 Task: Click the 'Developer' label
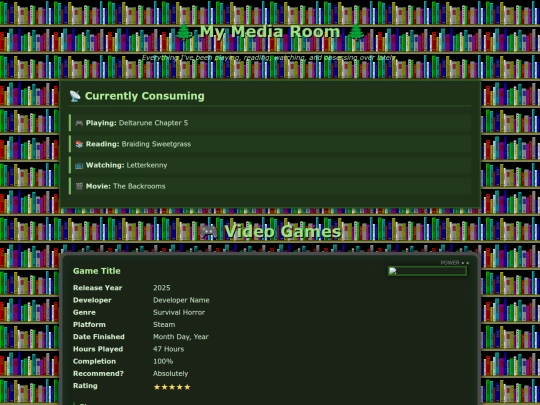(92, 300)
